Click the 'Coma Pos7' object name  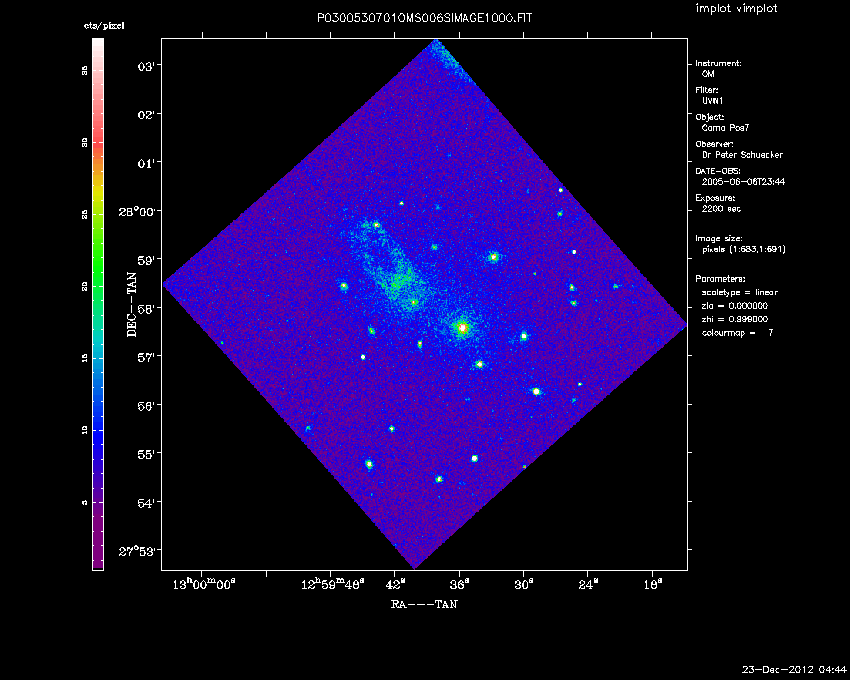tap(725, 128)
